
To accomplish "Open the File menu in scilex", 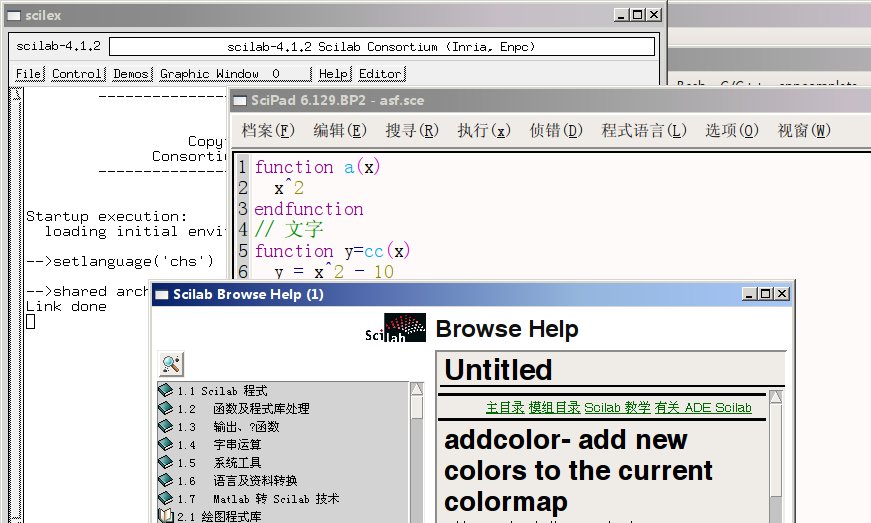I will point(29,74).
